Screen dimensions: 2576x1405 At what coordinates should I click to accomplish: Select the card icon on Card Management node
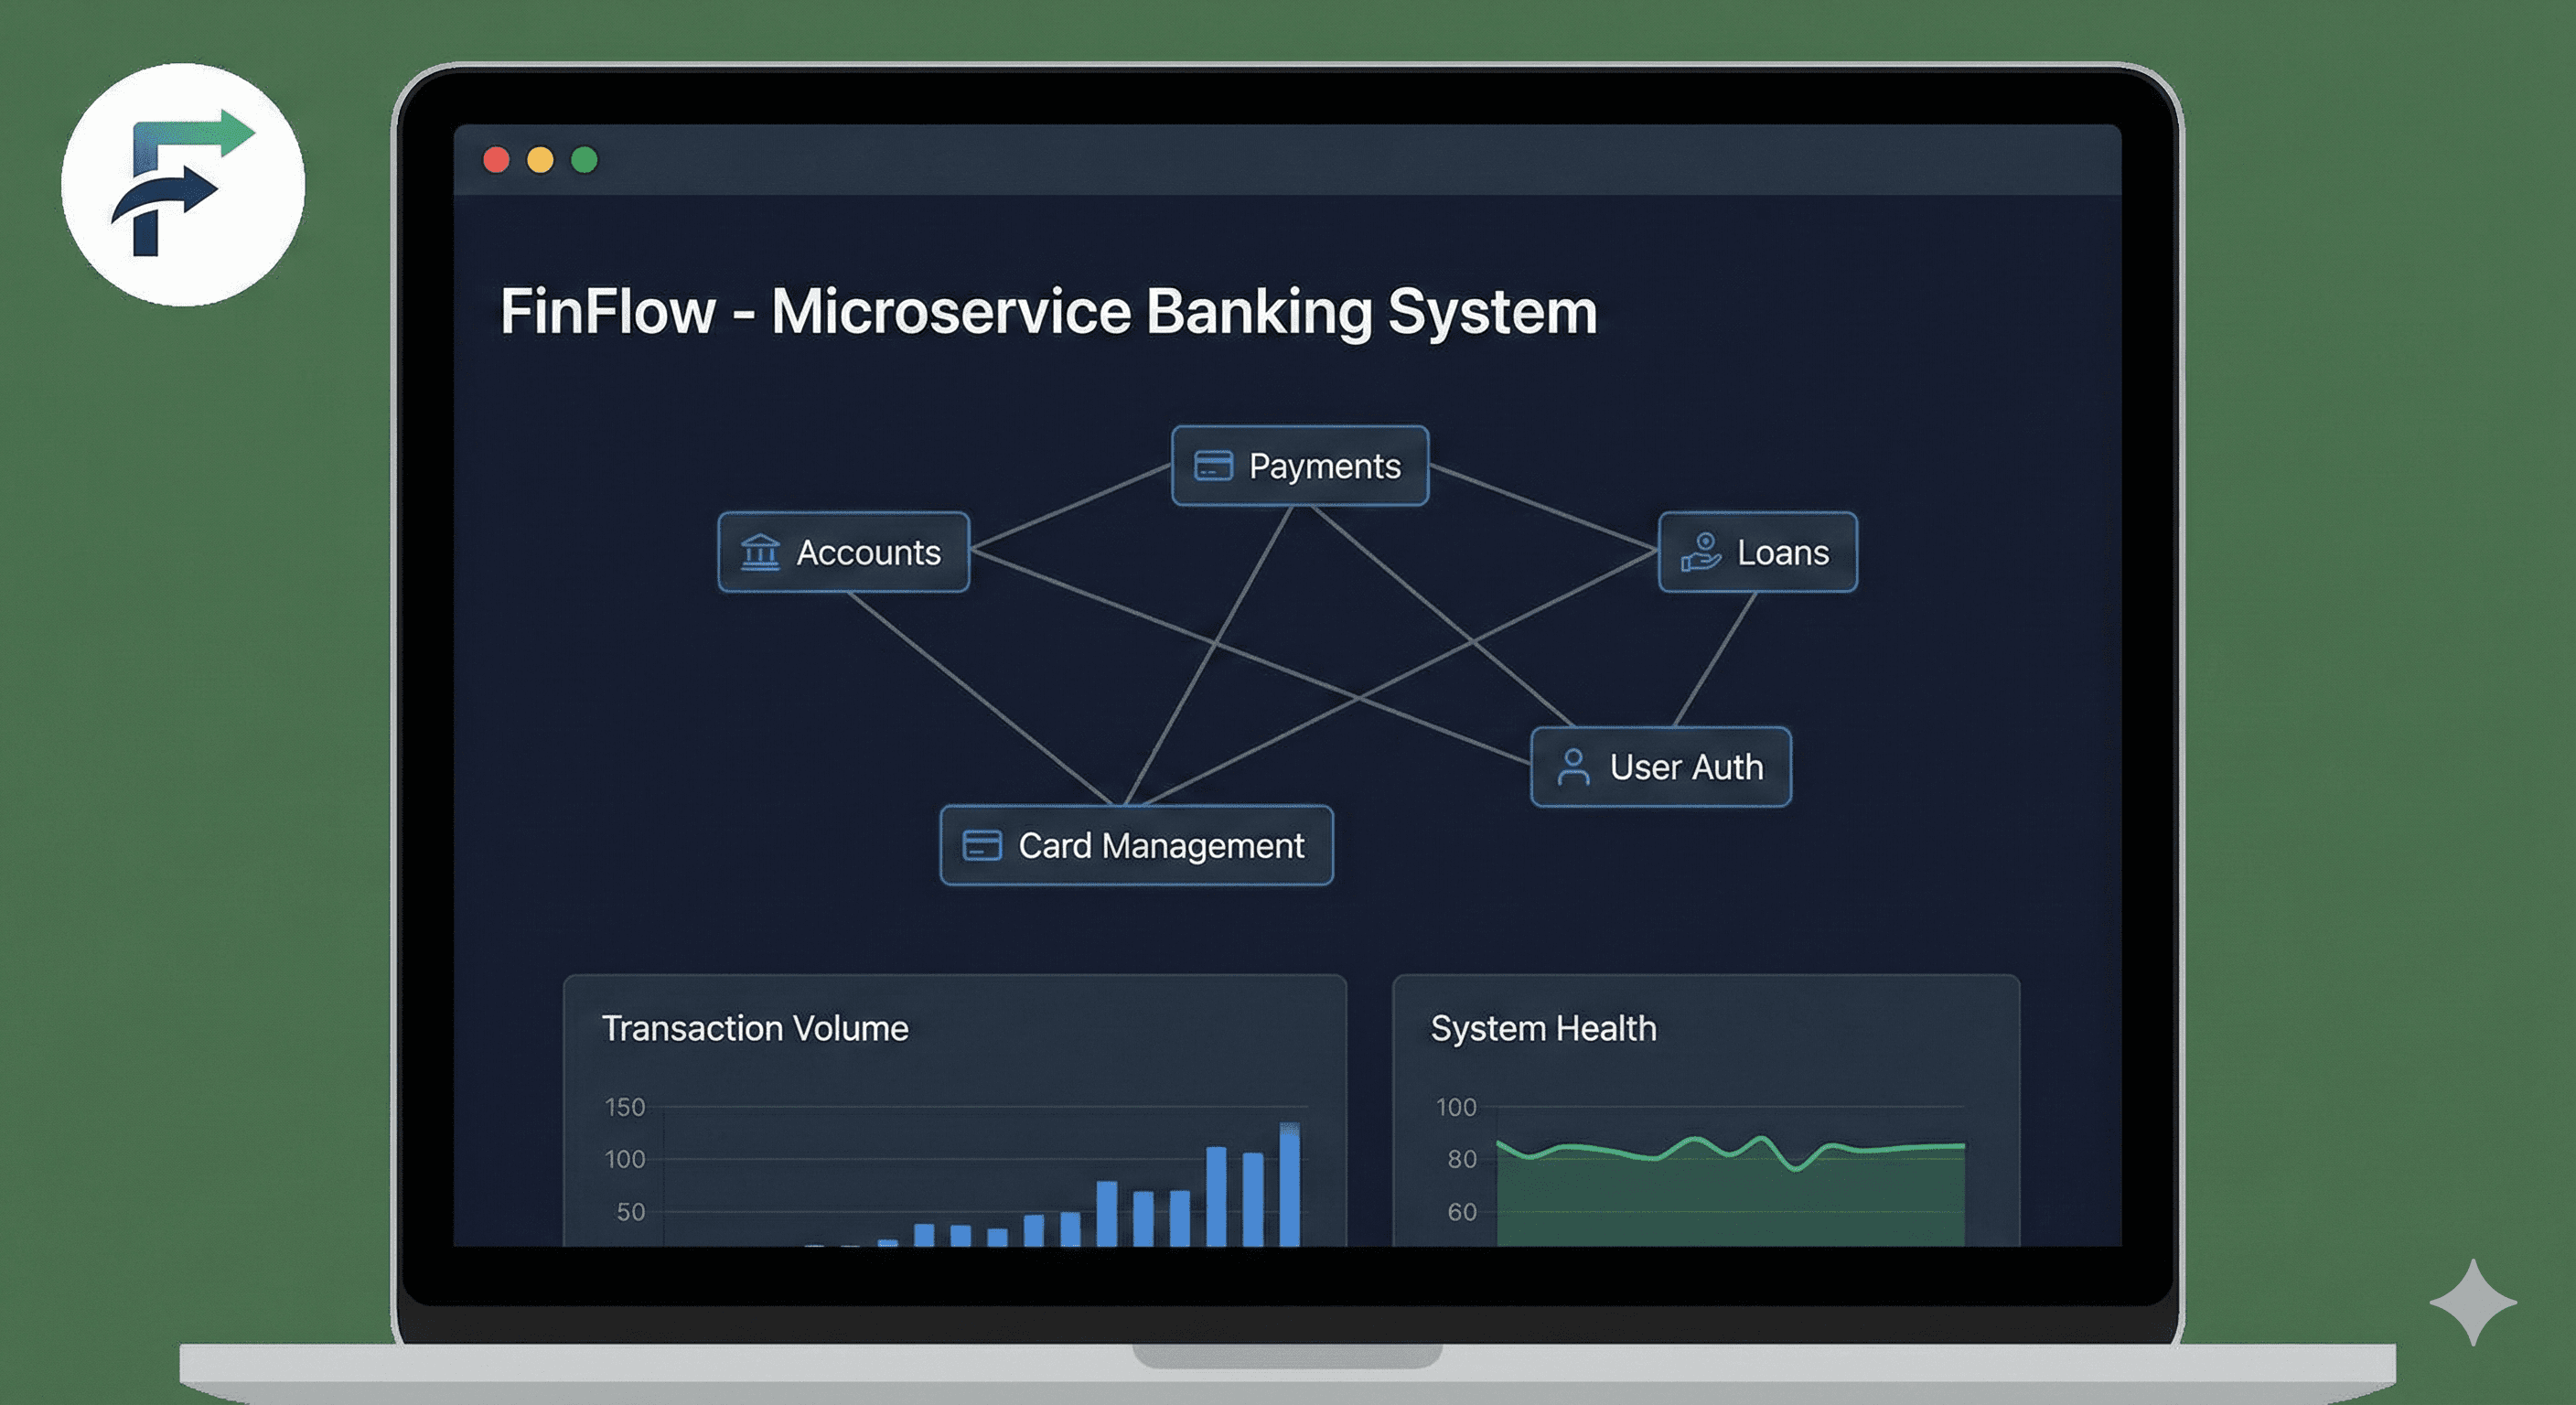[x=985, y=846]
